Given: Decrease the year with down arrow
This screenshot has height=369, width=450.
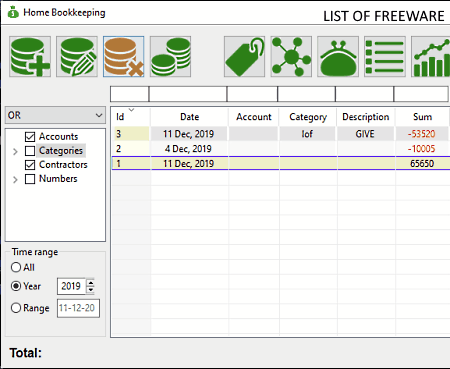Looking at the screenshot, I should [x=90, y=290].
